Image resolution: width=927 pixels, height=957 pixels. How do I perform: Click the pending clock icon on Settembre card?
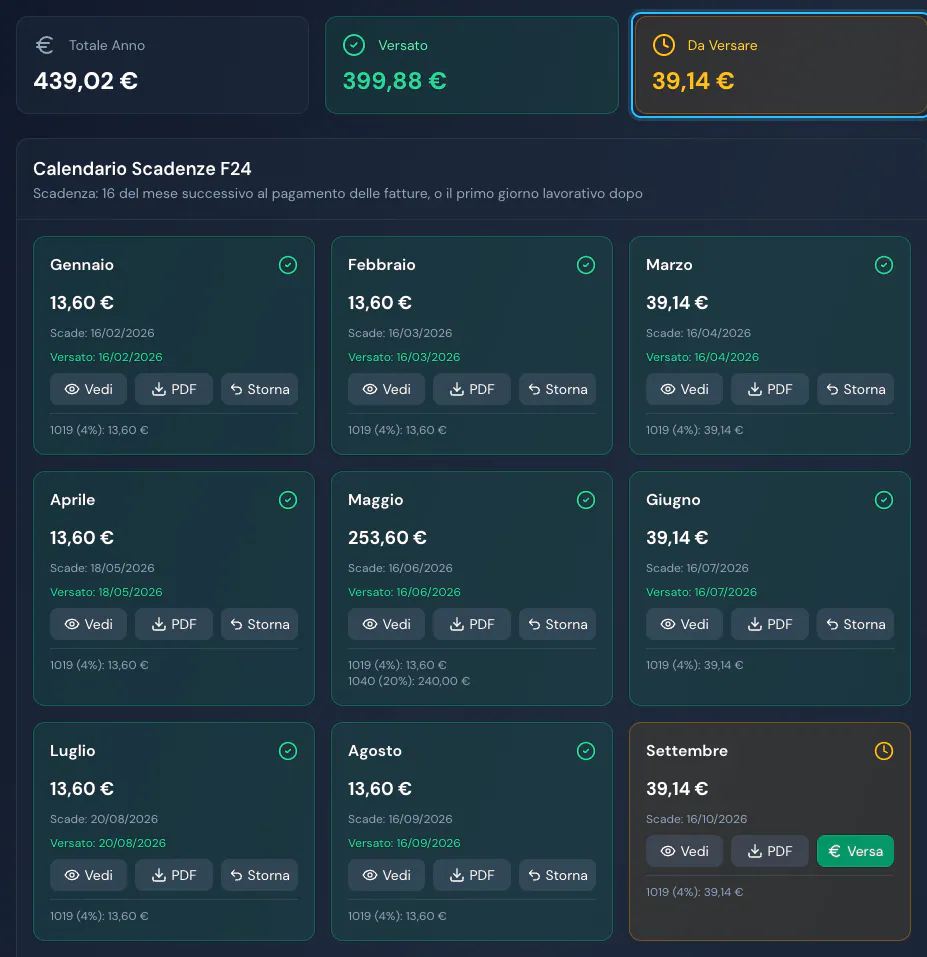(884, 751)
